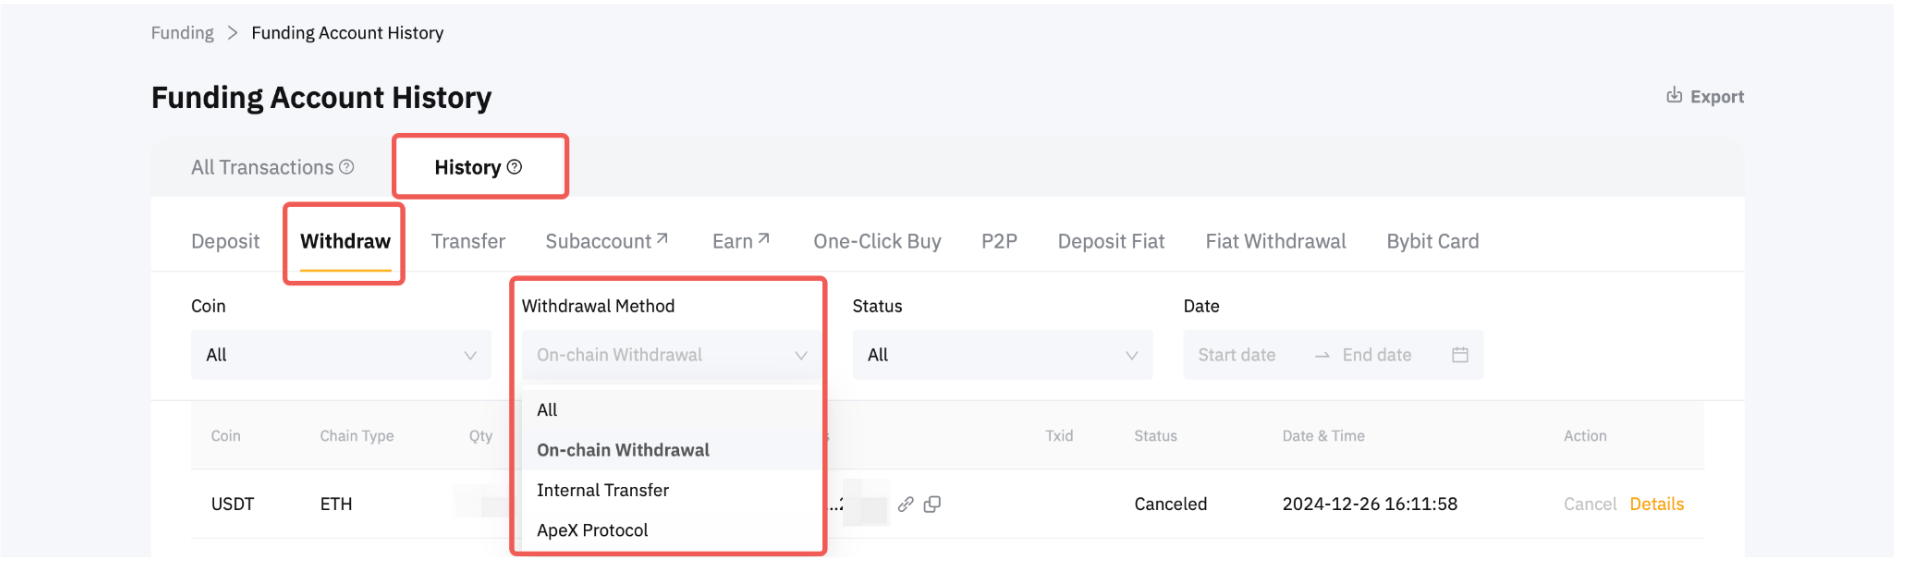Switch to the Deposit tab
Viewport: 1912px width, 566px height.
click(x=225, y=241)
